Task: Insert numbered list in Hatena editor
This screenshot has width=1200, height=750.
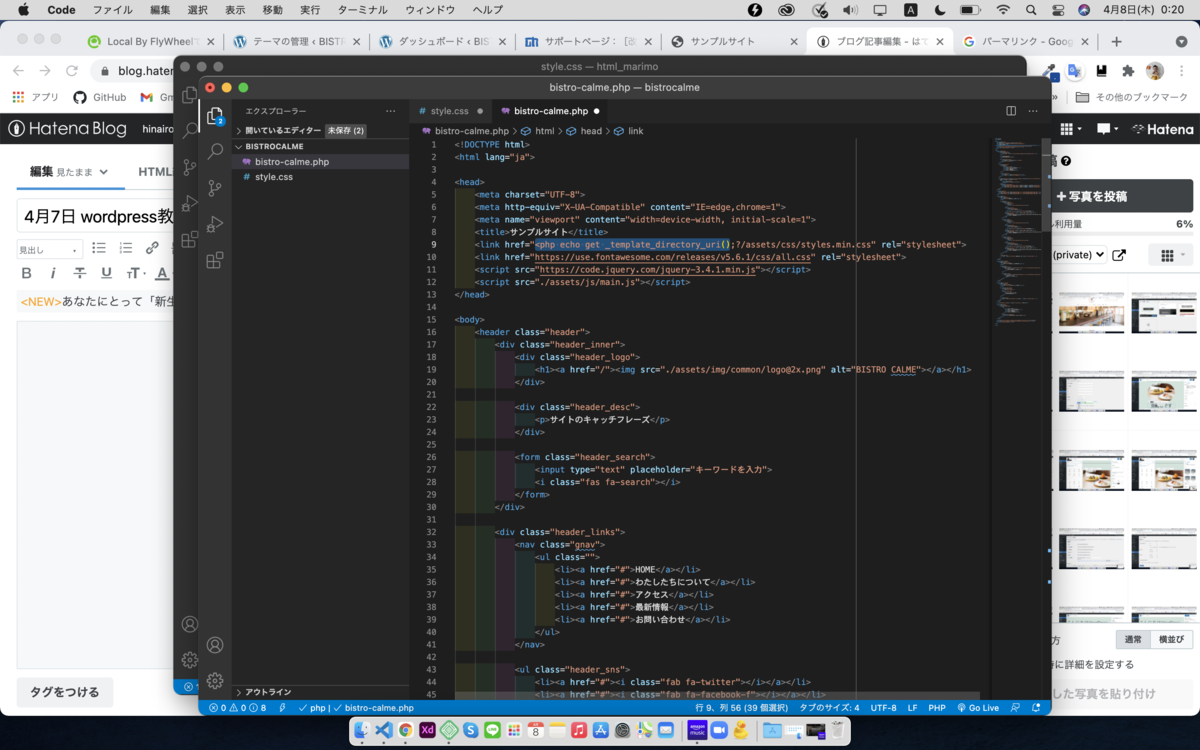Action: (126, 248)
